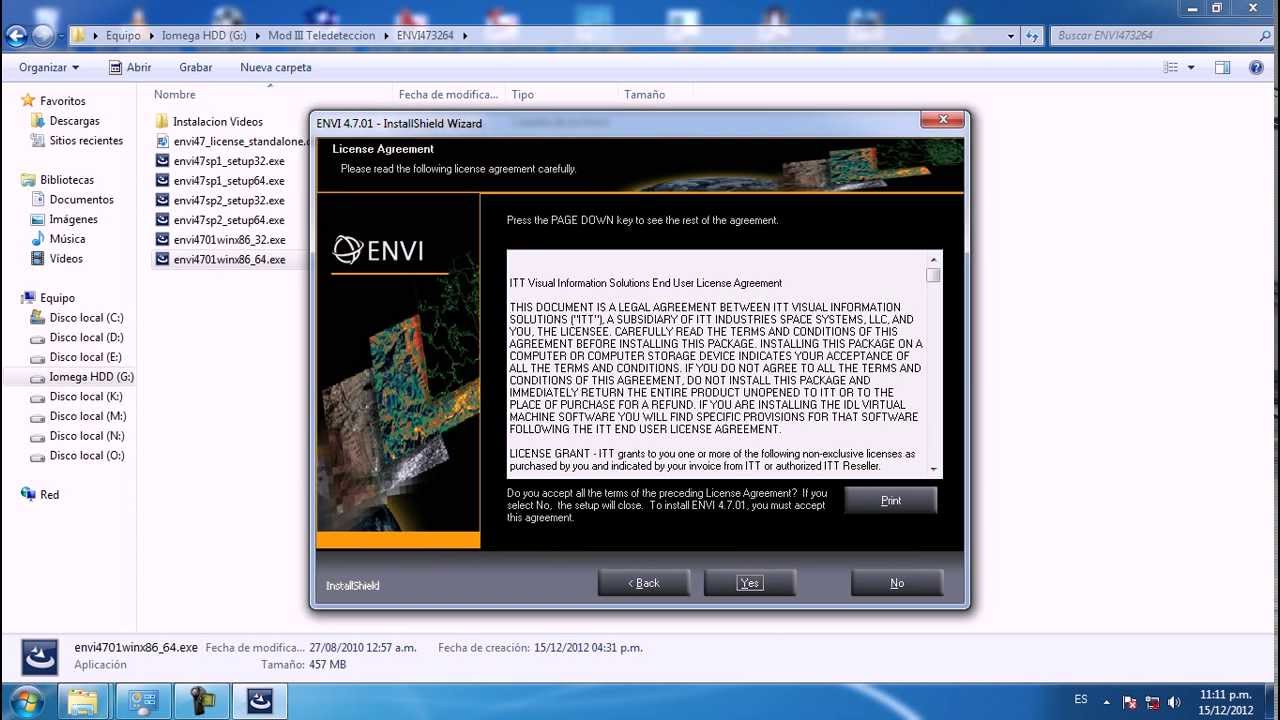Click the license scrollbar thumb
This screenshot has height=720, width=1280.
pyautogui.click(x=933, y=275)
